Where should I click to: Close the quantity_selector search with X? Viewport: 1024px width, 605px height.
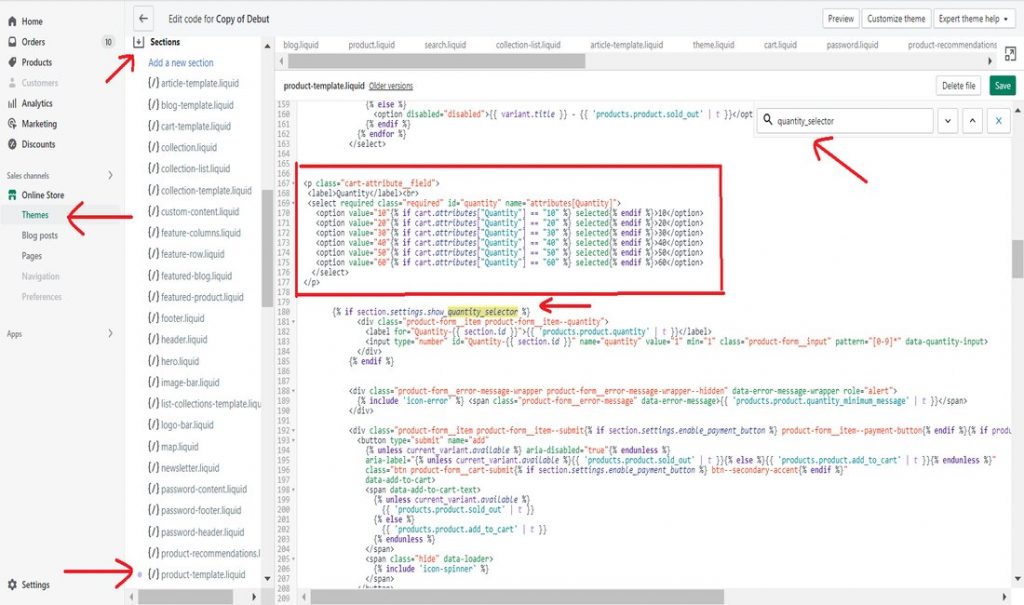997,120
